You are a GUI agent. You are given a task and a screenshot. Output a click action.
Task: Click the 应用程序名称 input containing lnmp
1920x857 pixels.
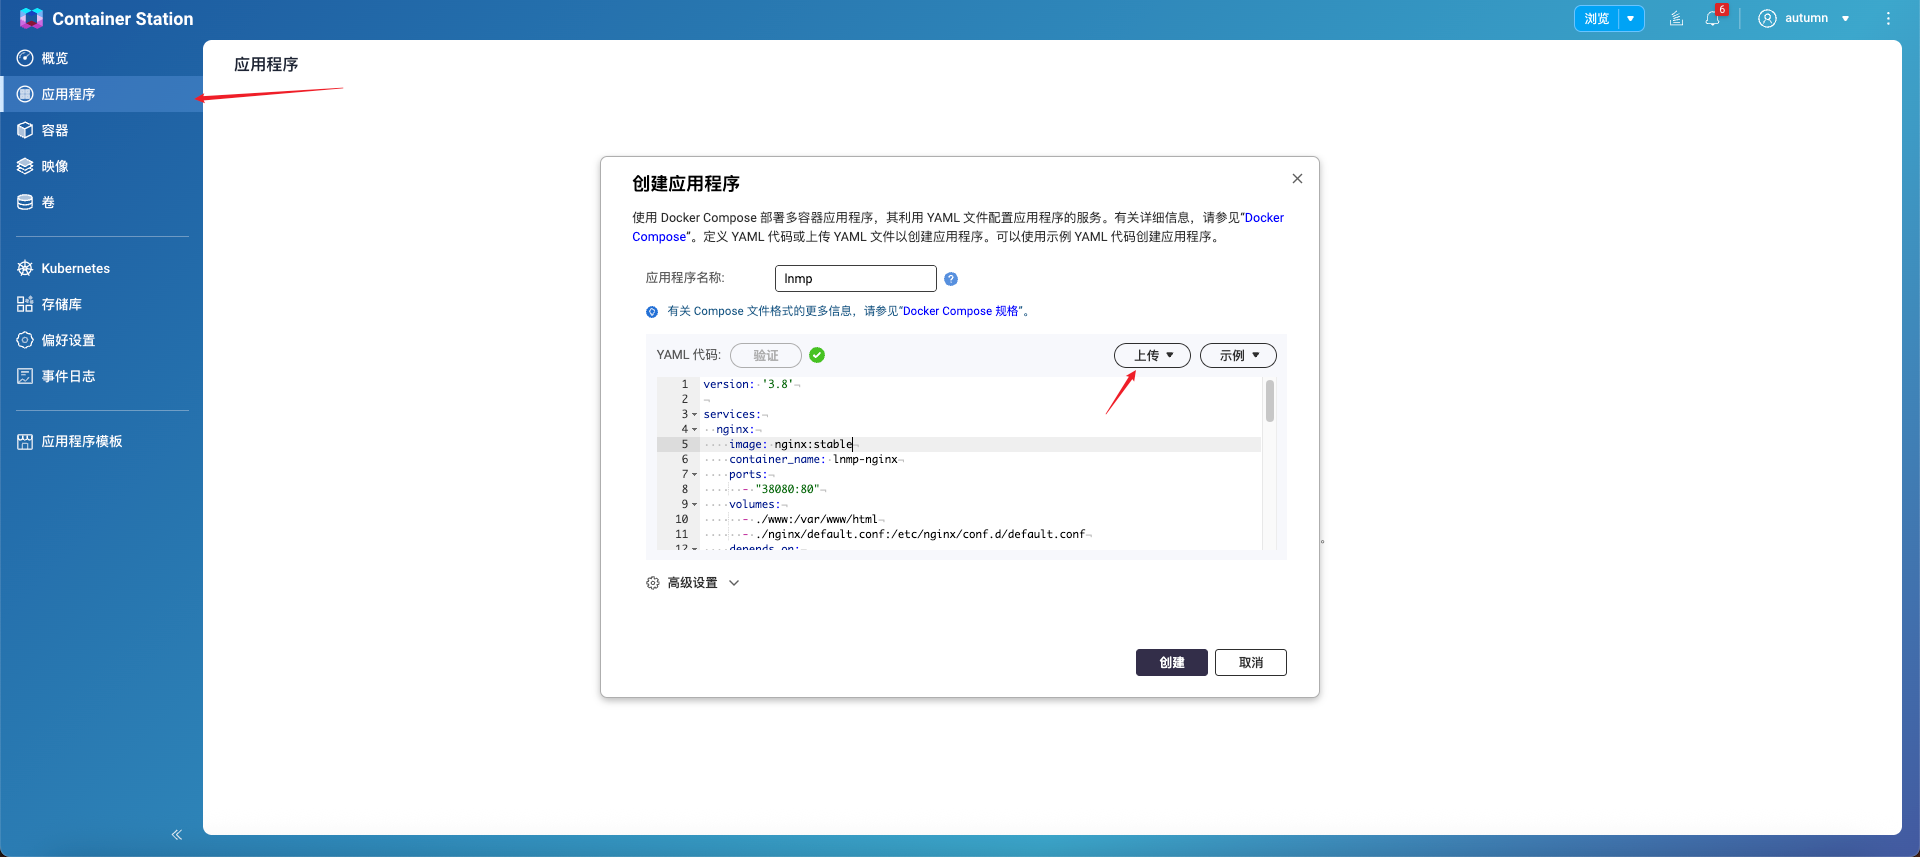[x=856, y=278]
